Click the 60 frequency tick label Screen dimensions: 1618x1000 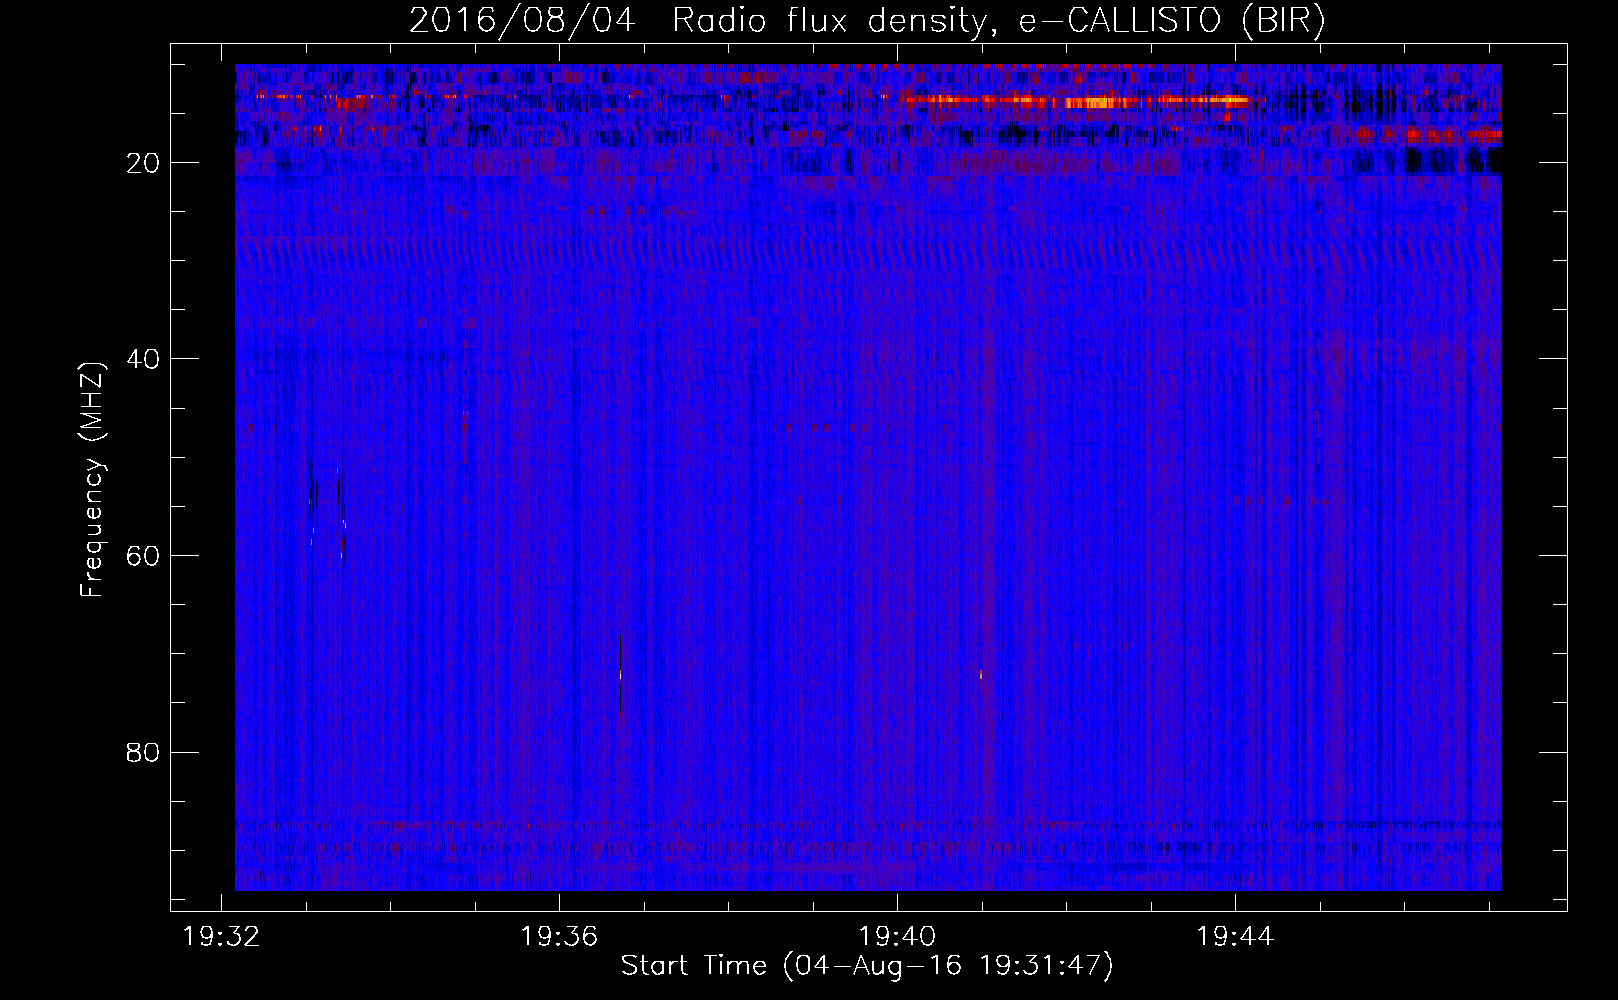(144, 556)
